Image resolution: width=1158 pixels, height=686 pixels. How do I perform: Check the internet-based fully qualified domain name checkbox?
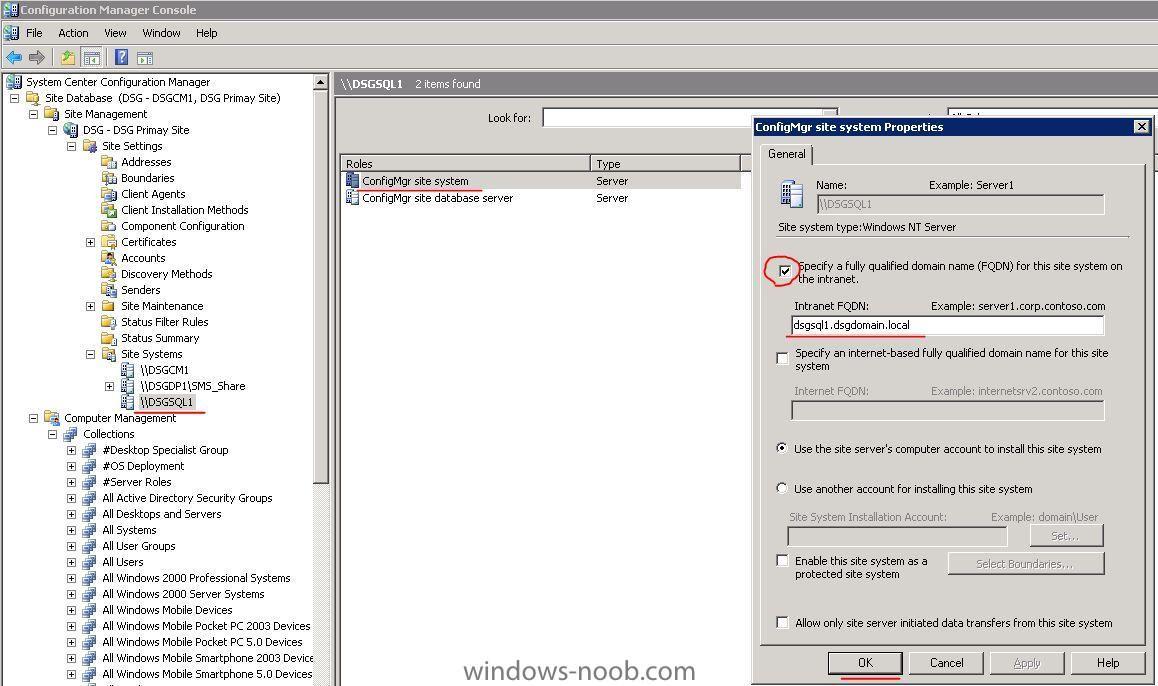[782, 359]
